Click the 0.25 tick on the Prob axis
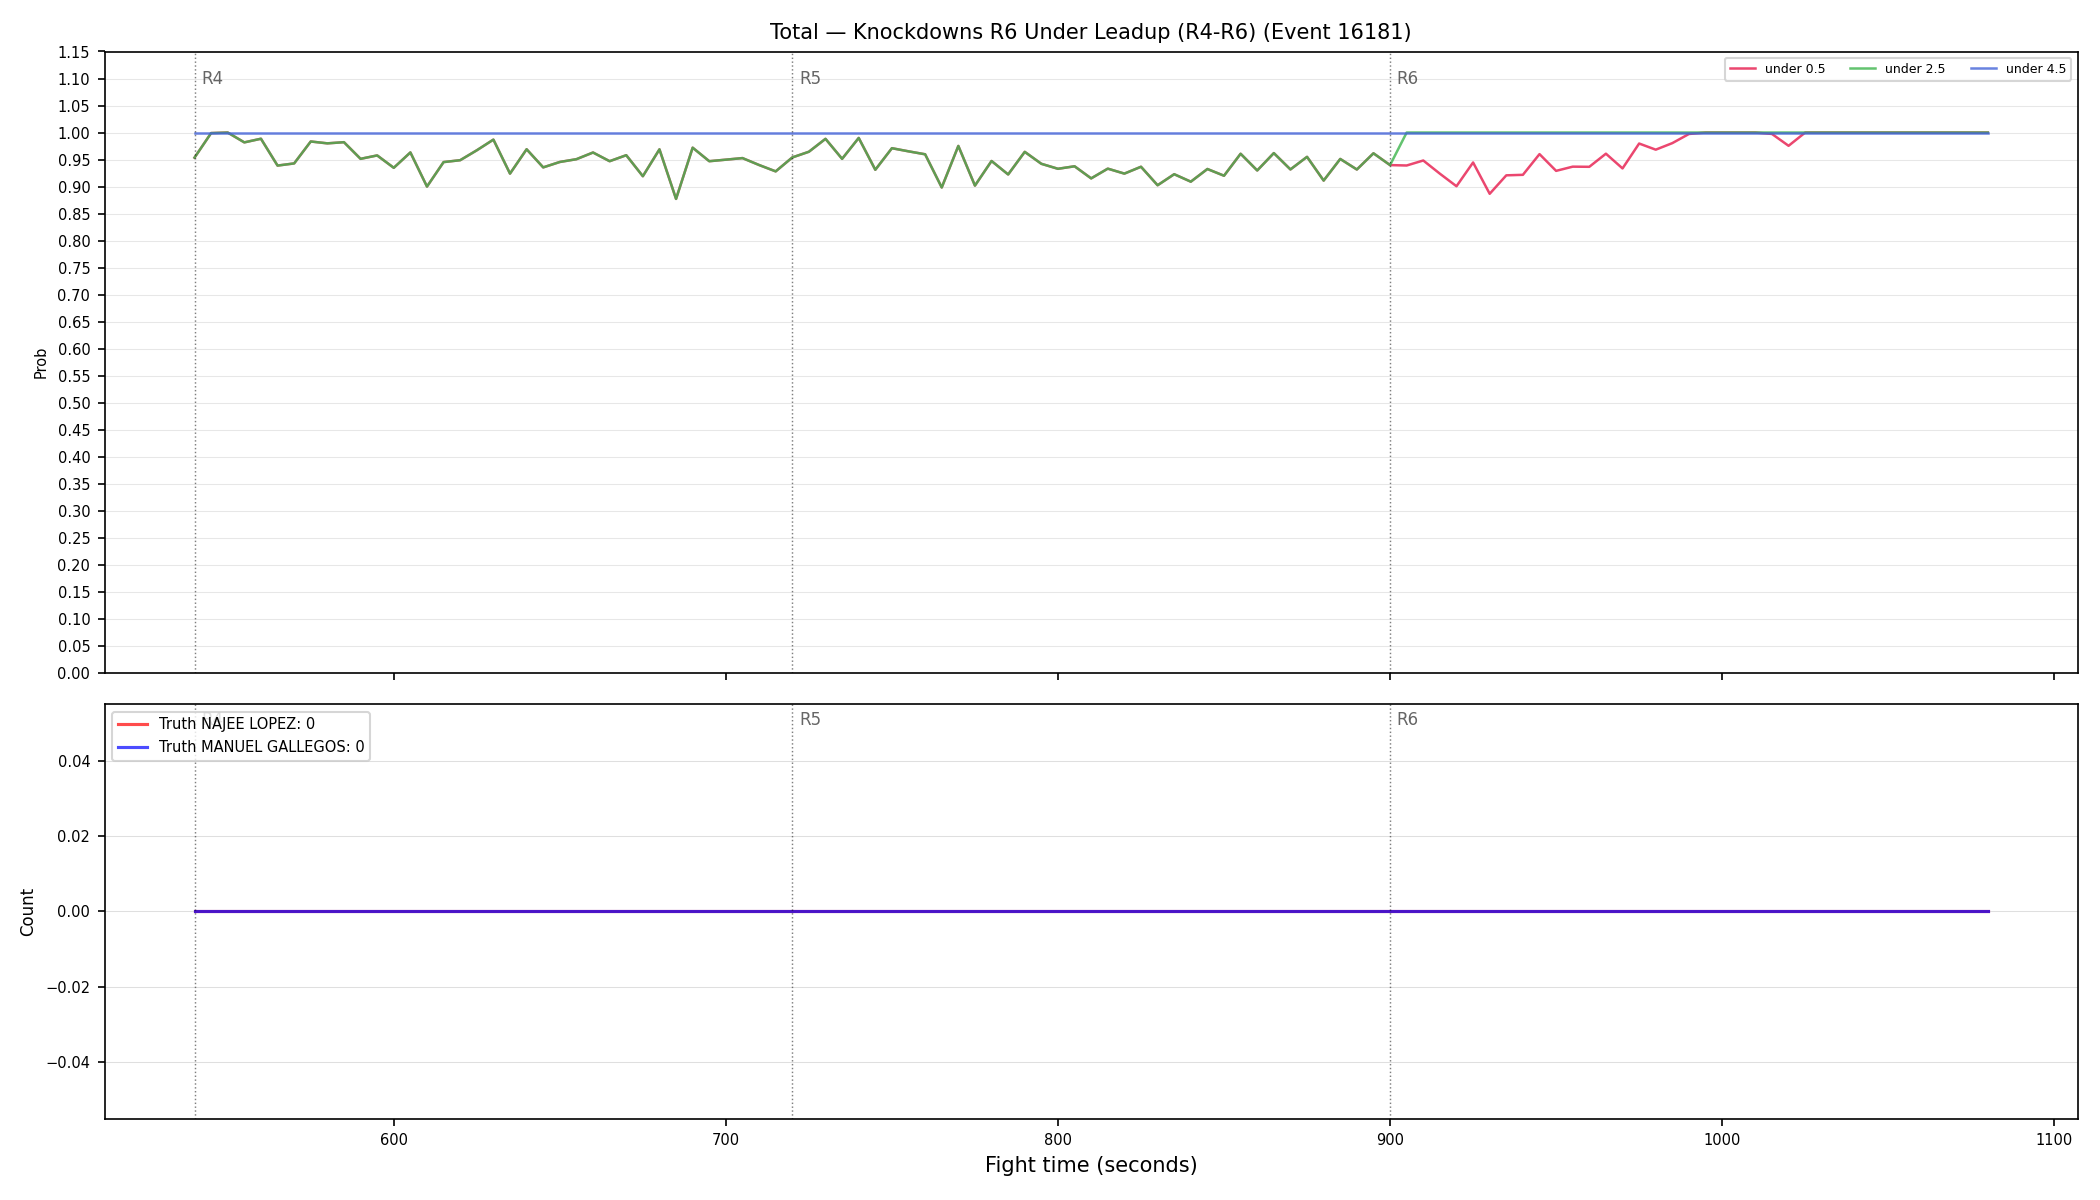 coord(75,539)
